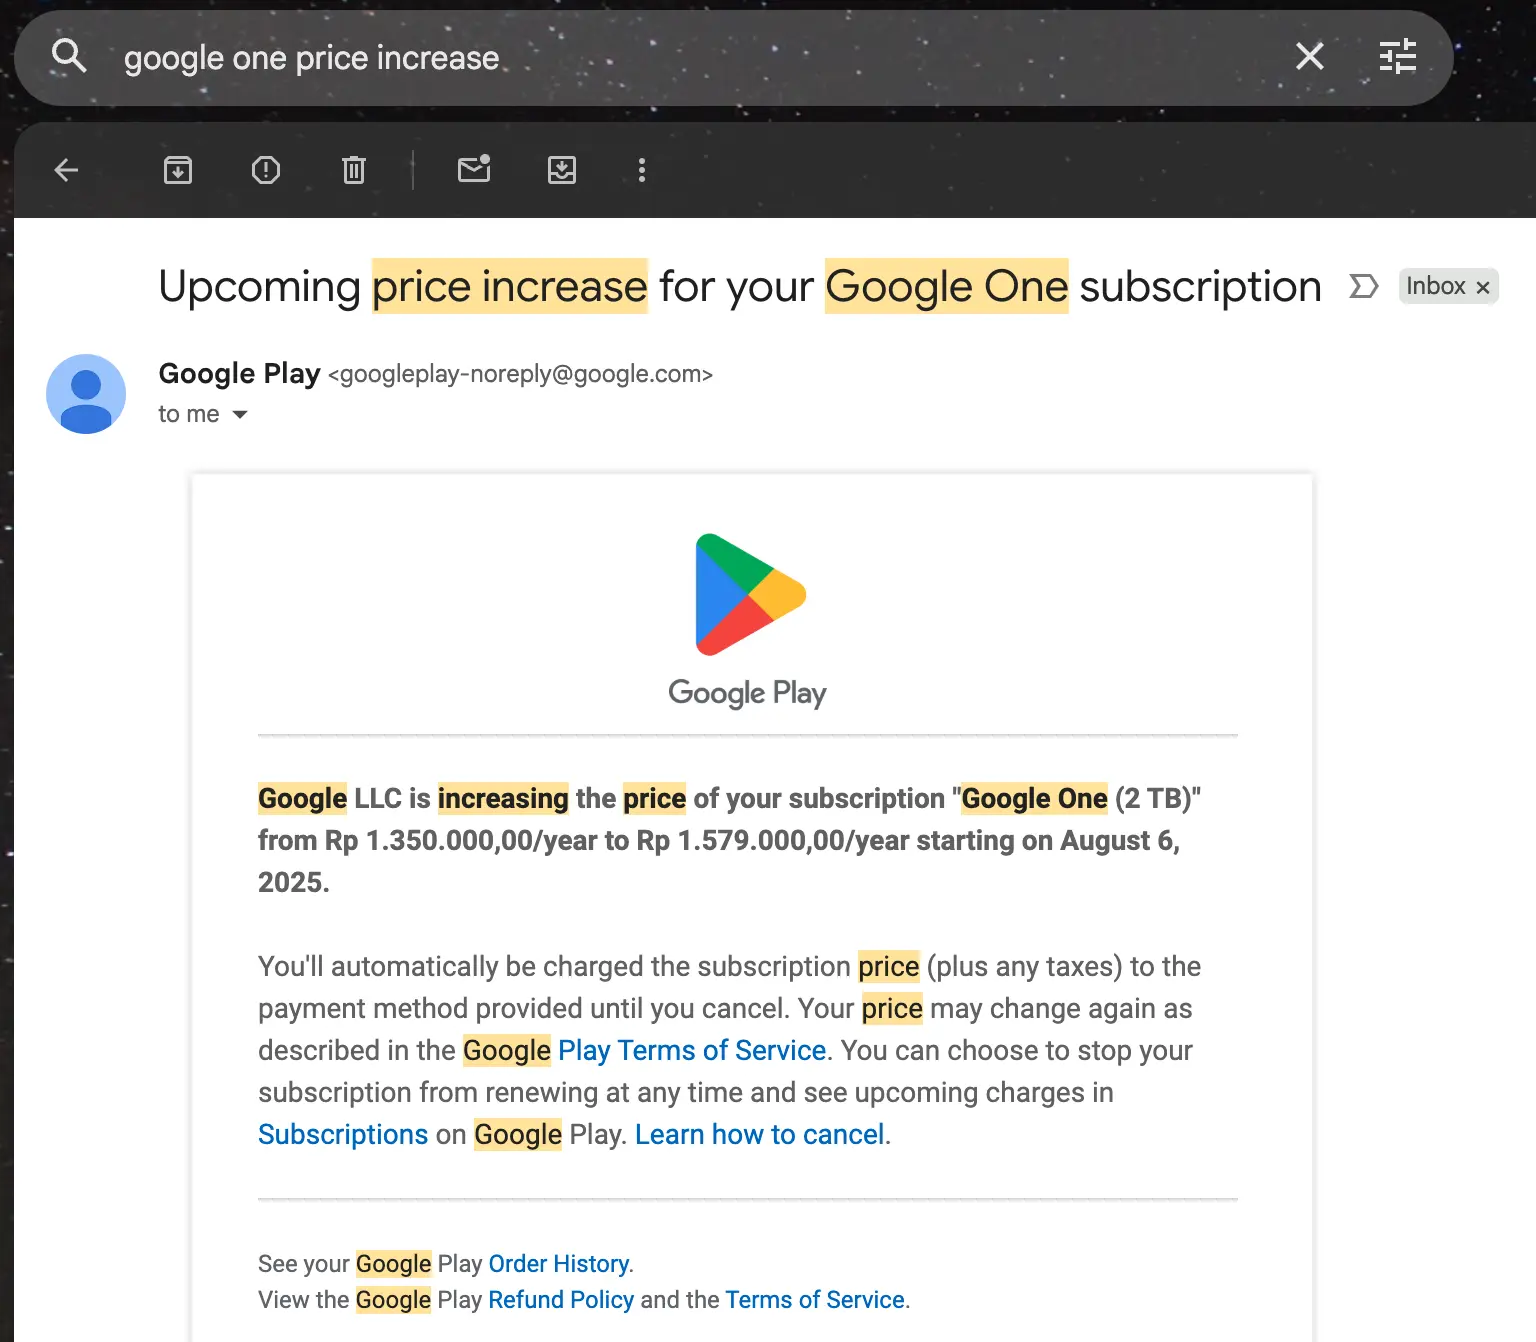
Task: Archive the email
Action: tap(177, 170)
